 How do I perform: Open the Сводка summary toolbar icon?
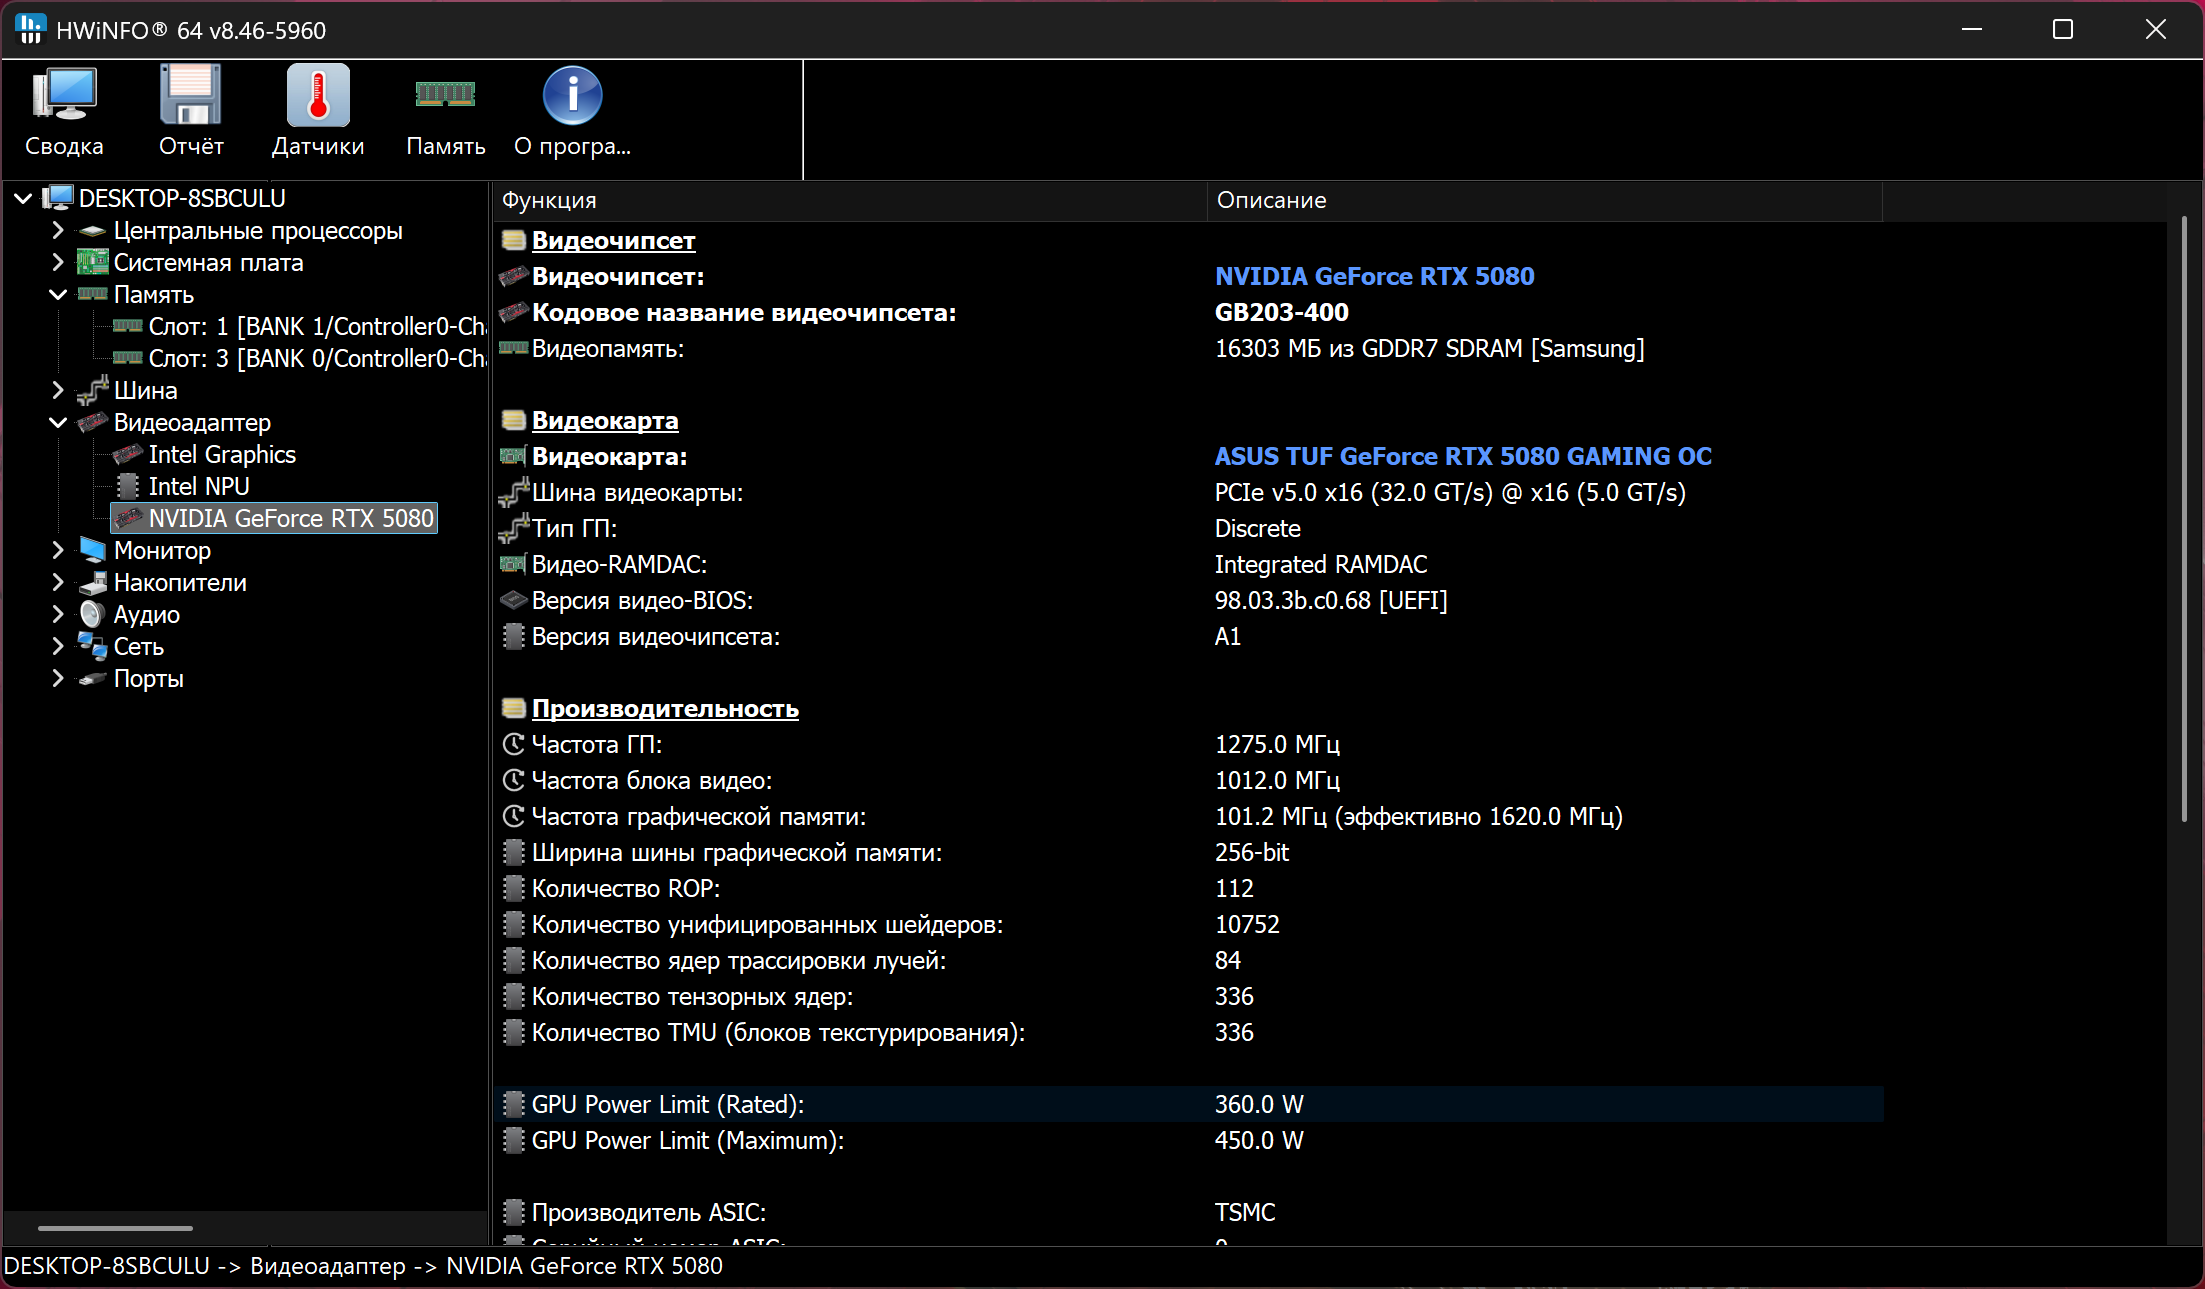[64, 96]
